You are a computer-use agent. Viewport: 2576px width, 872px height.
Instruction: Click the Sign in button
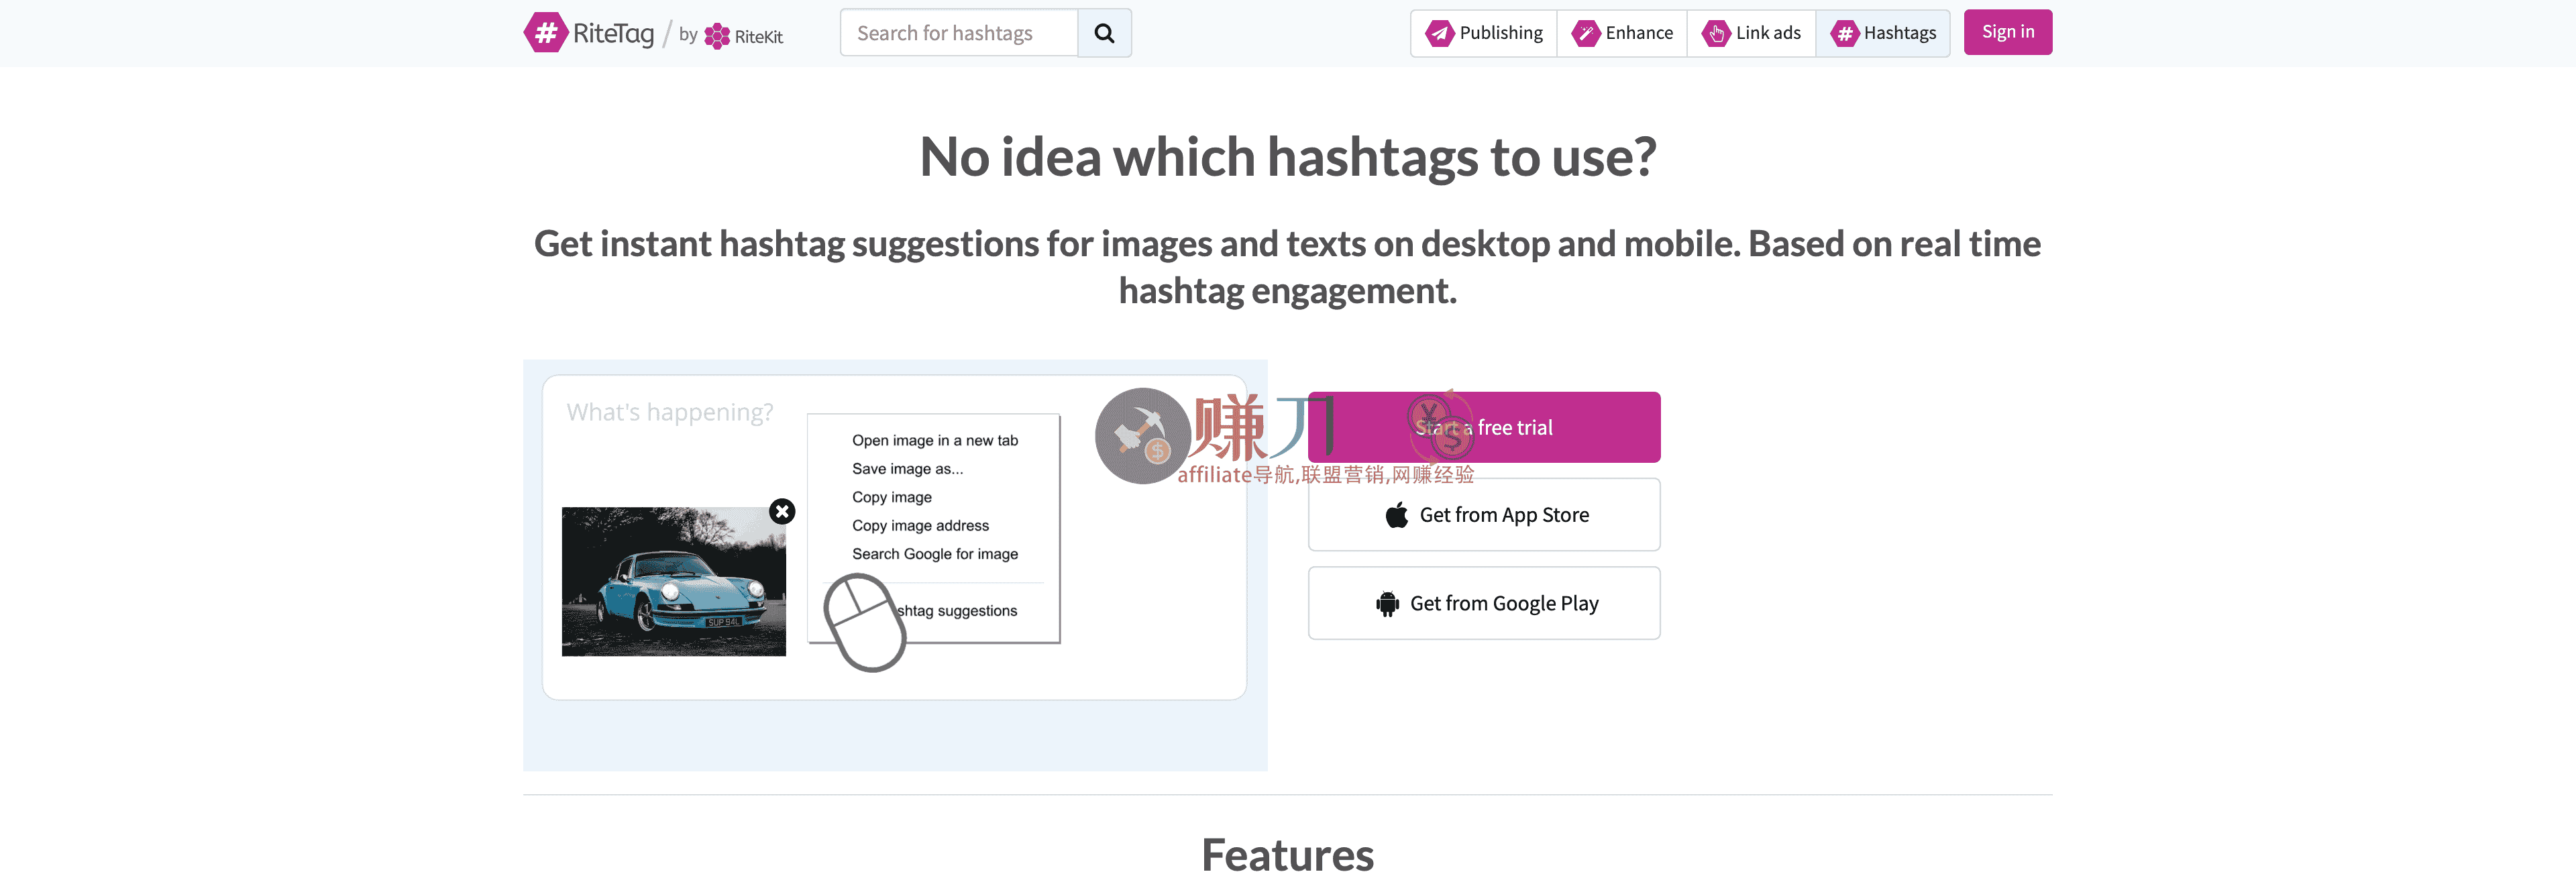coord(2007,32)
